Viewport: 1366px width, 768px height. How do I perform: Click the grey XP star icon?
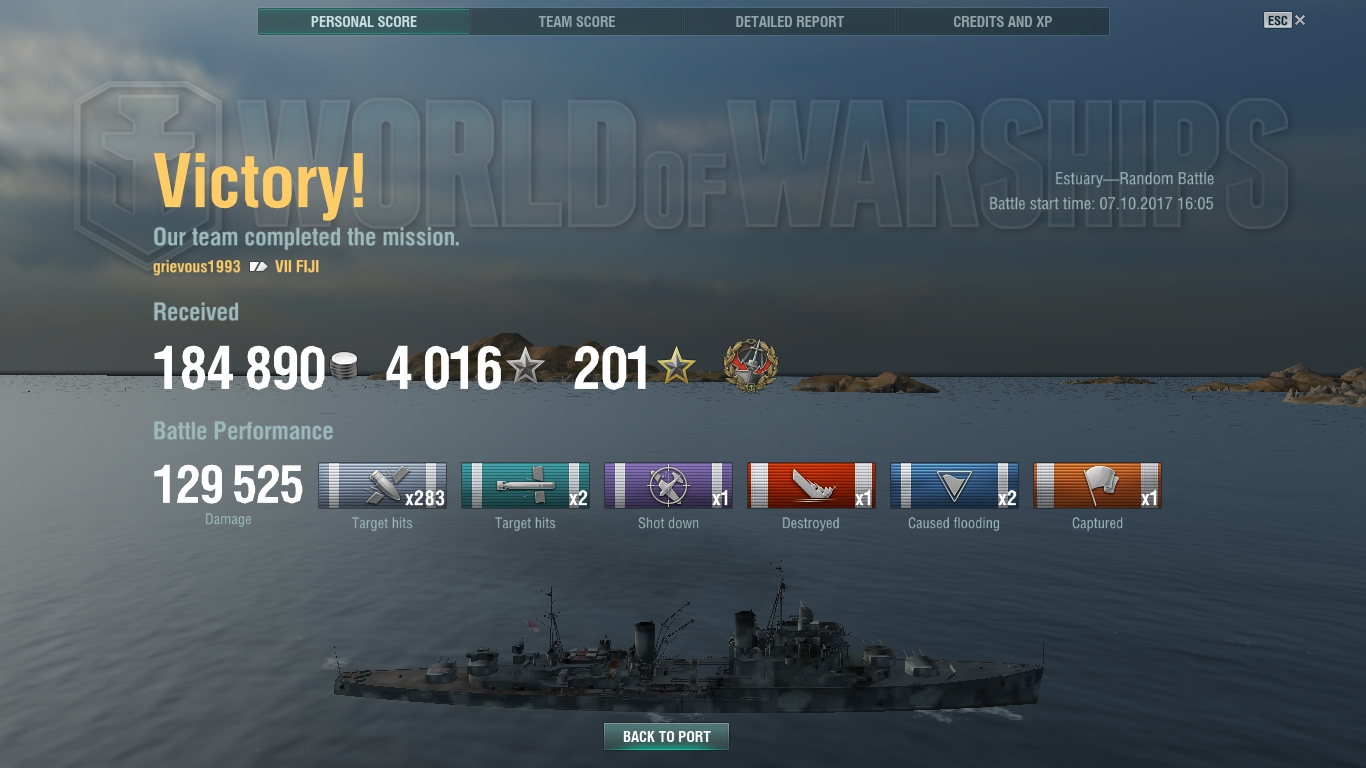point(526,367)
